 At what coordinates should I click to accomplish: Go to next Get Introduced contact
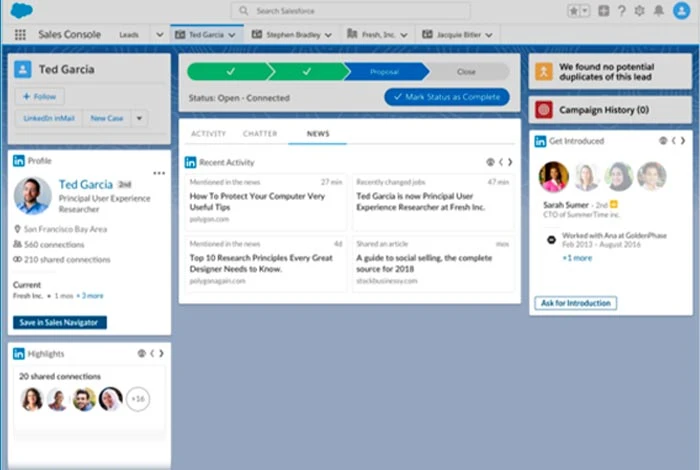click(683, 141)
